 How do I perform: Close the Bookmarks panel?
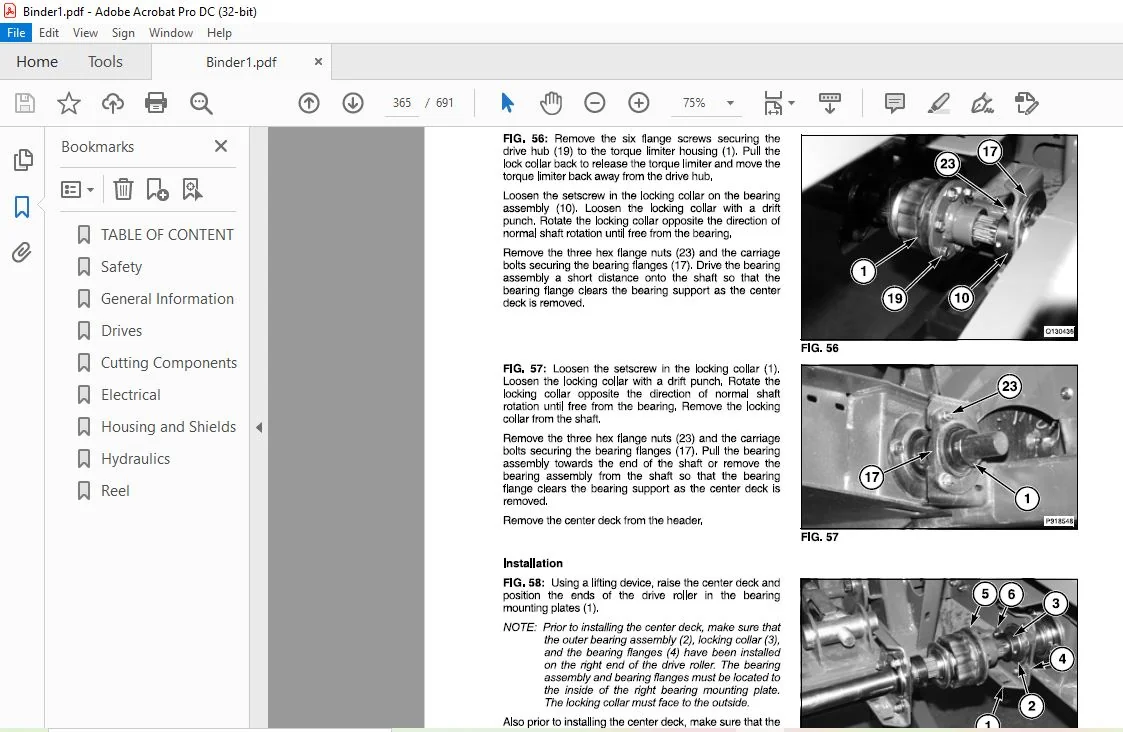tap(221, 146)
